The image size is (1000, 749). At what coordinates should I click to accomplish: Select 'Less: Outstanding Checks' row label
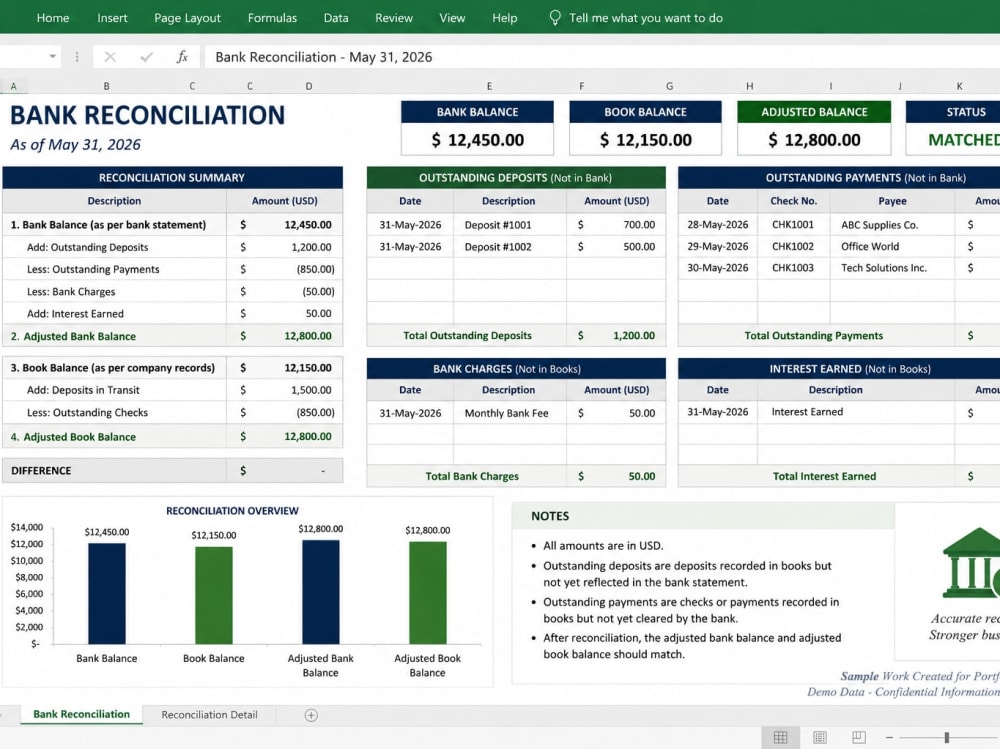pos(87,413)
